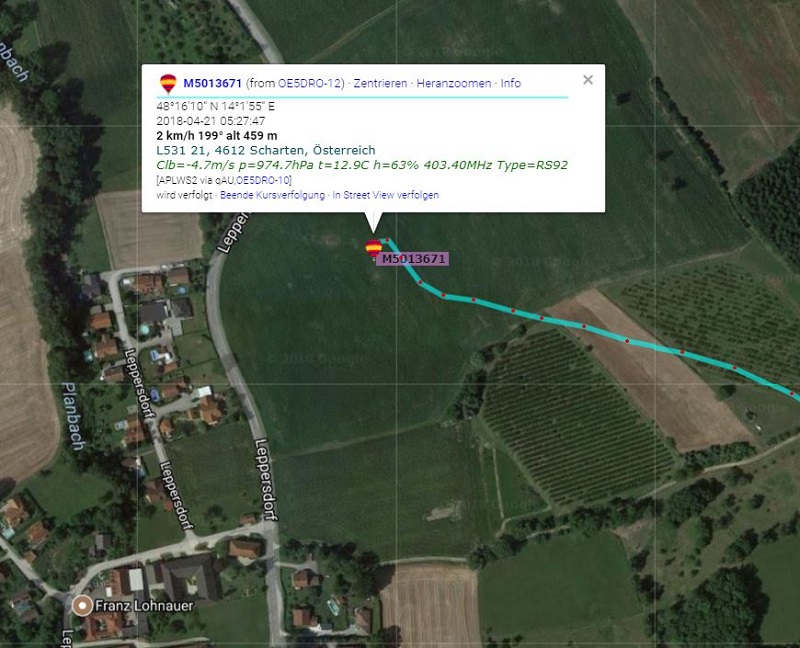Open the OE5DRO-12 station link
This screenshot has height=648, width=800.
tap(310, 83)
